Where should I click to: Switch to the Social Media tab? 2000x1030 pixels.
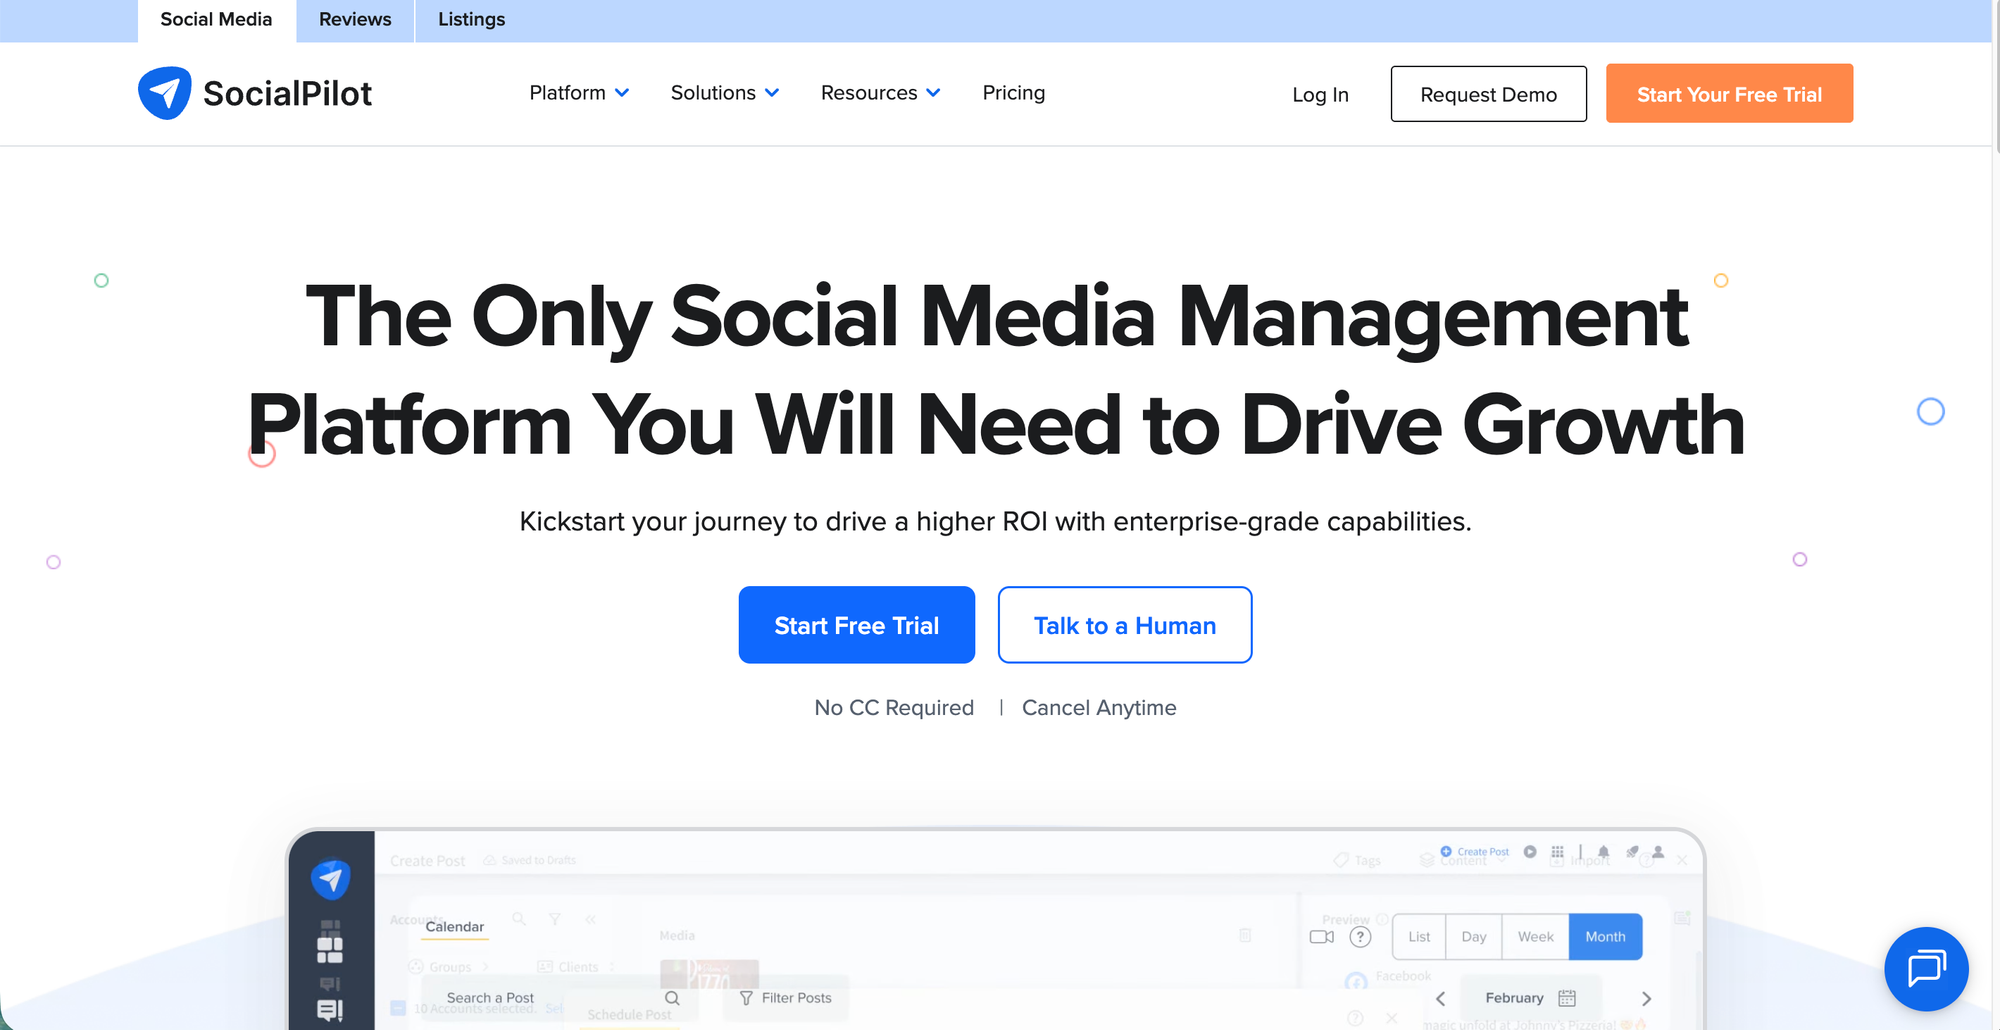click(x=216, y=20)
